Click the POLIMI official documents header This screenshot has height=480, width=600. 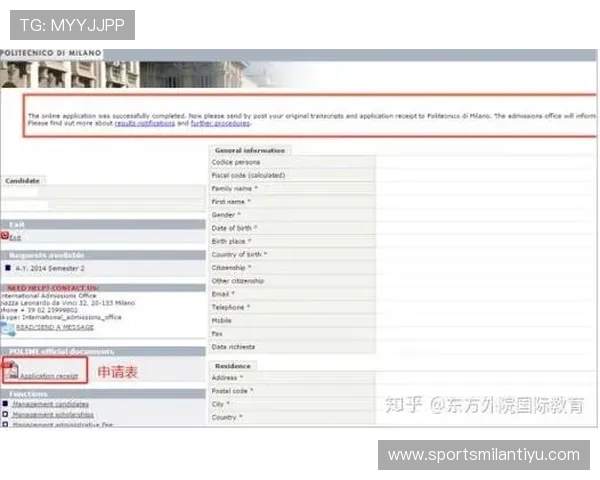point(103,351)
